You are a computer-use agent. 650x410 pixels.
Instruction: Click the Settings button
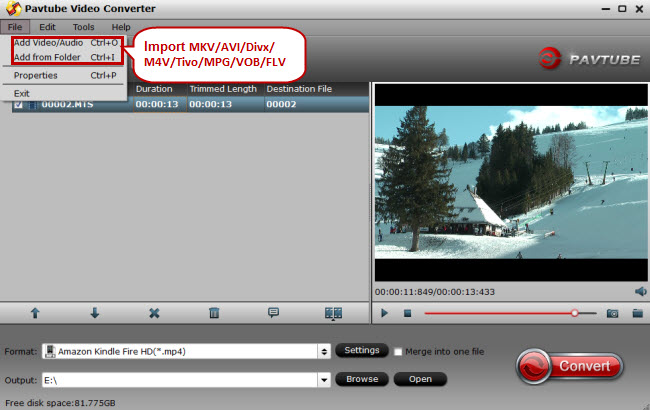click(361, 350)
